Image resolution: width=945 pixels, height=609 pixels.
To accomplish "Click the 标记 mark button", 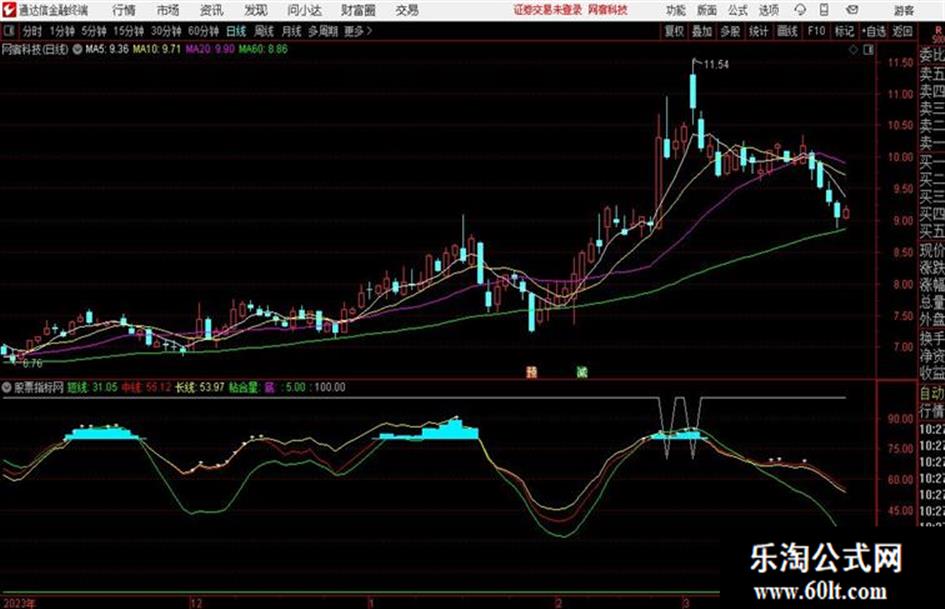I will (x=844, y=31).
